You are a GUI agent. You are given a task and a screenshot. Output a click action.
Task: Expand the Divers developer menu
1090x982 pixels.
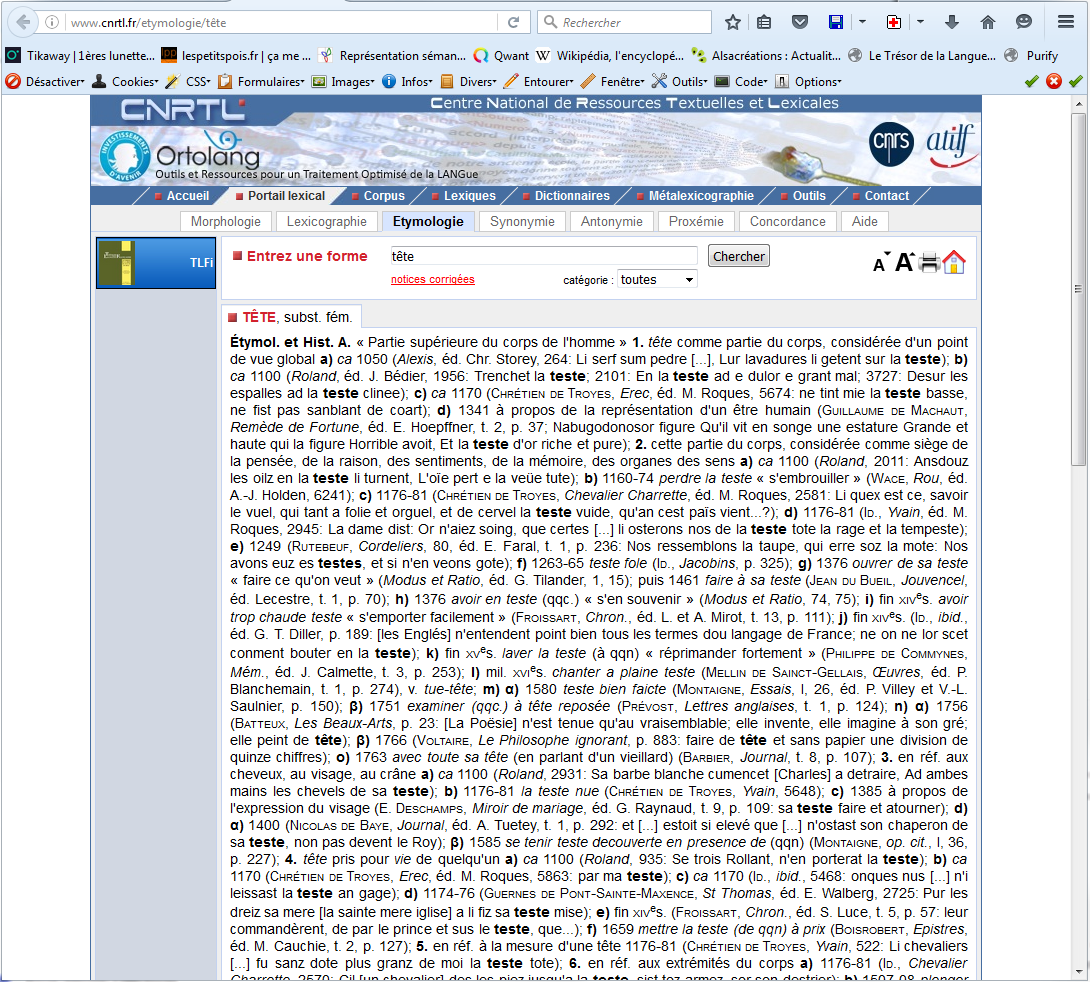(469, 82)
